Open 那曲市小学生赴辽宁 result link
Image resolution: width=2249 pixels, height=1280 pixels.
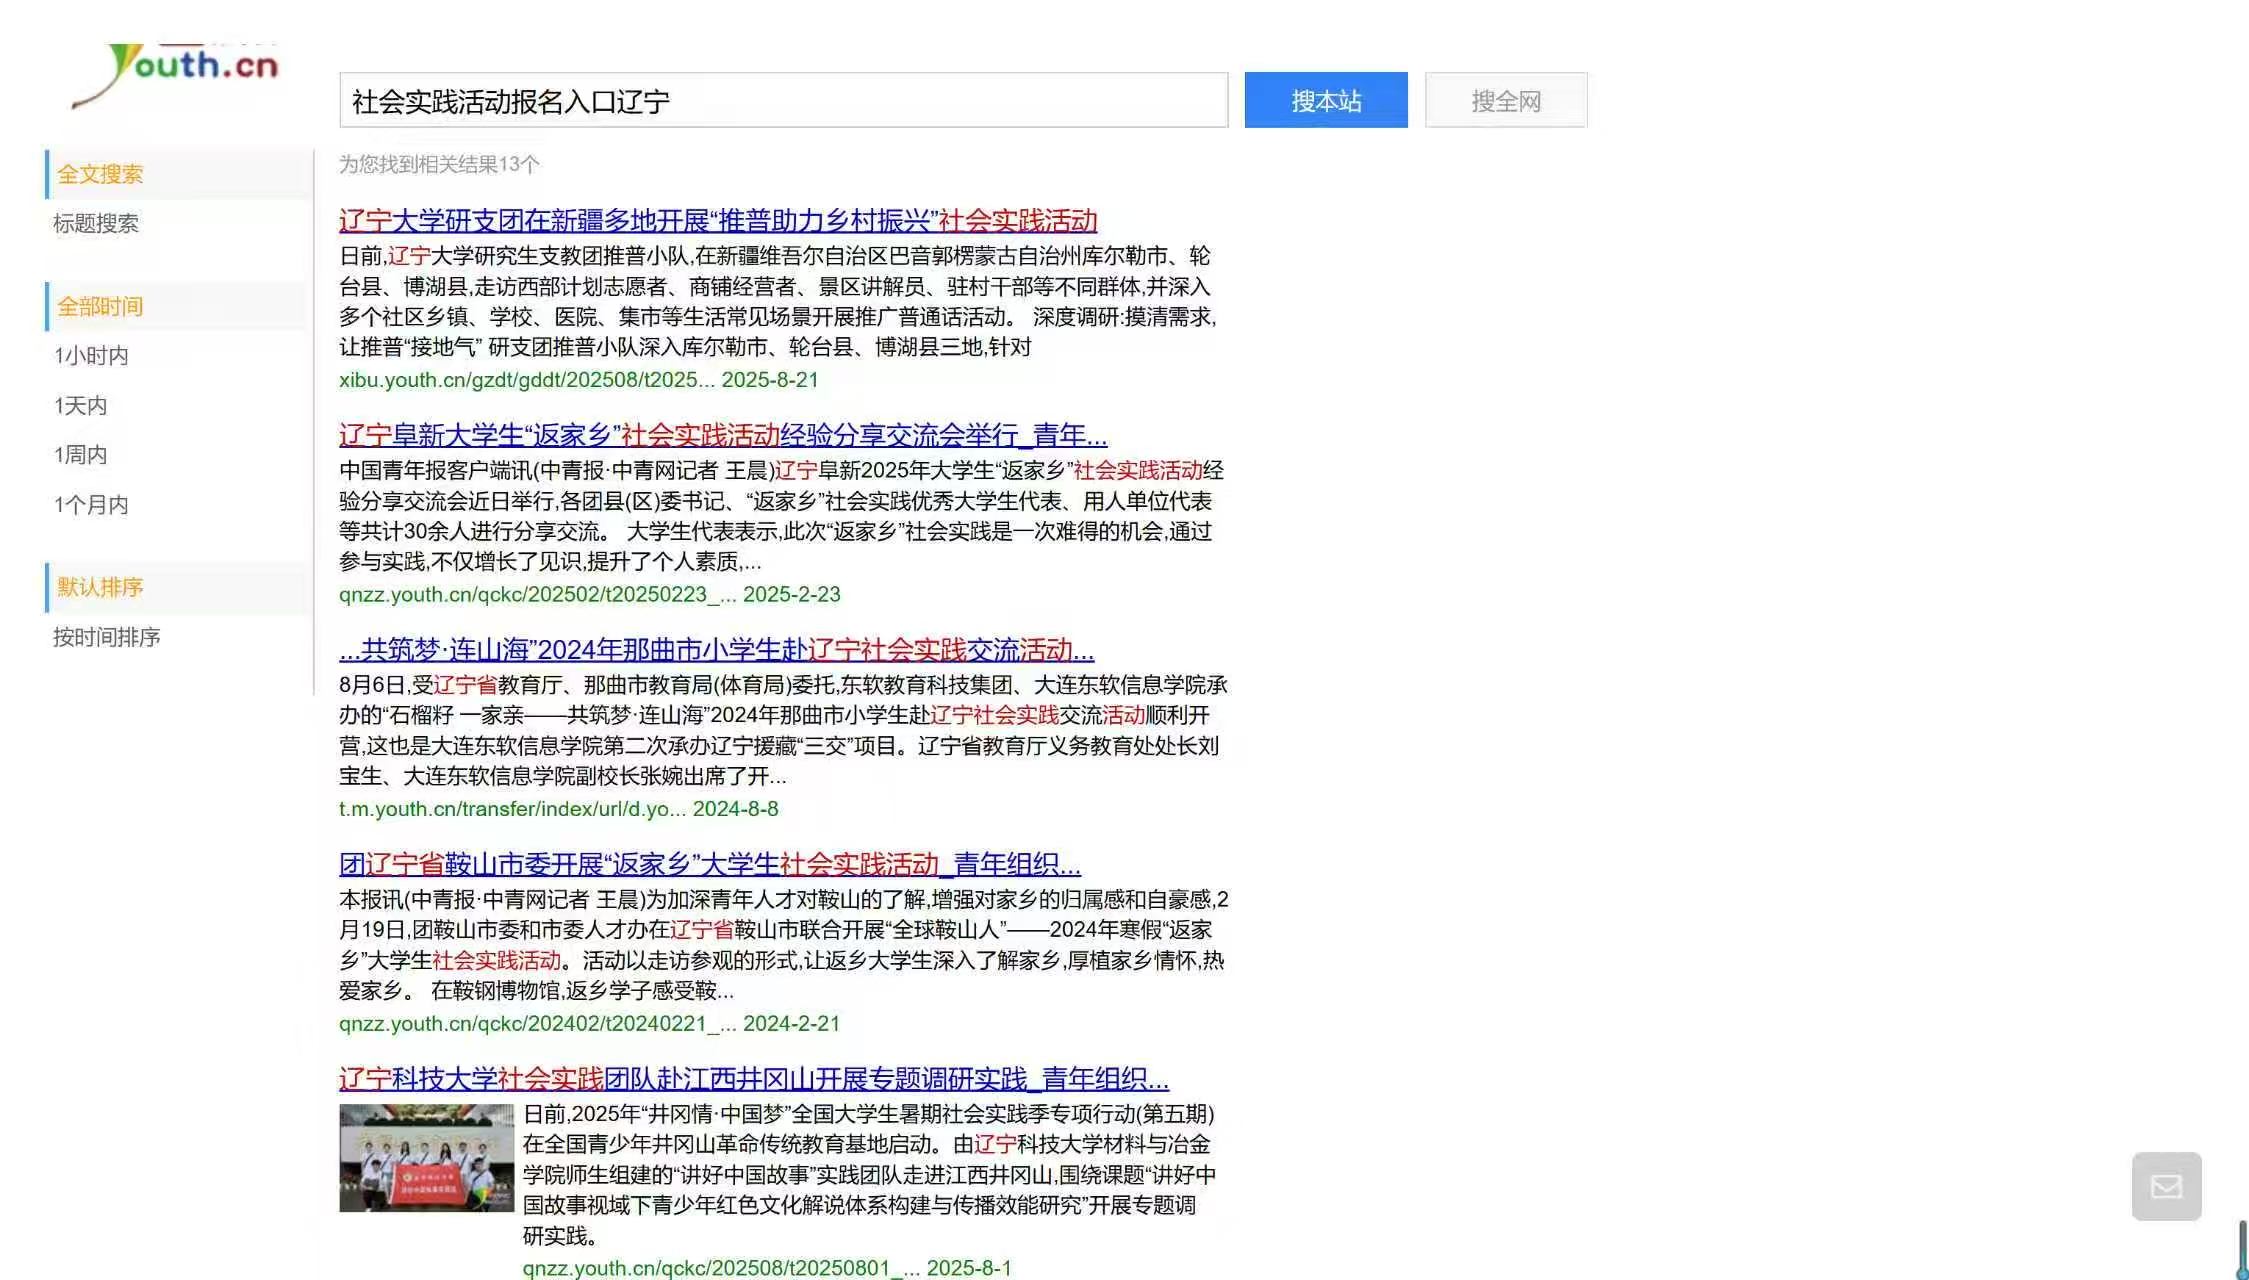(x=716, y=650)
